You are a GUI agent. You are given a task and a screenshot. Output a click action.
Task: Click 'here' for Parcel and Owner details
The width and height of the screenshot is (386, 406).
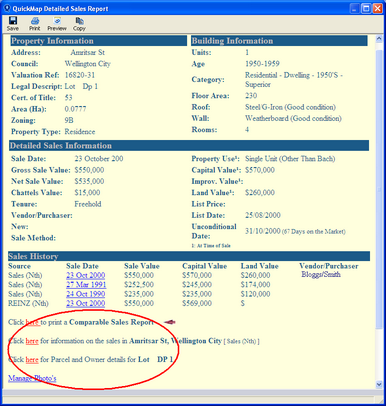32,360
